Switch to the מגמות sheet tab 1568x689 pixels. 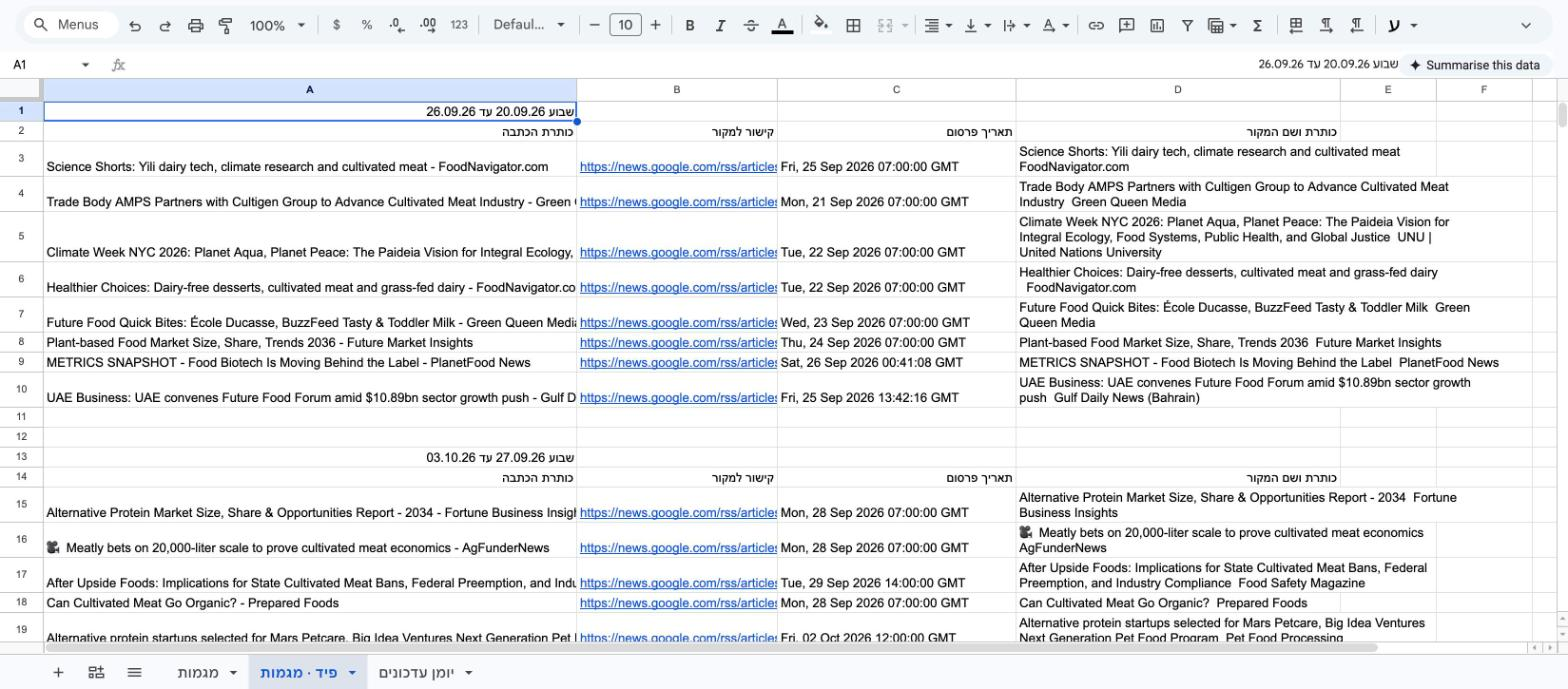point(208,673)
